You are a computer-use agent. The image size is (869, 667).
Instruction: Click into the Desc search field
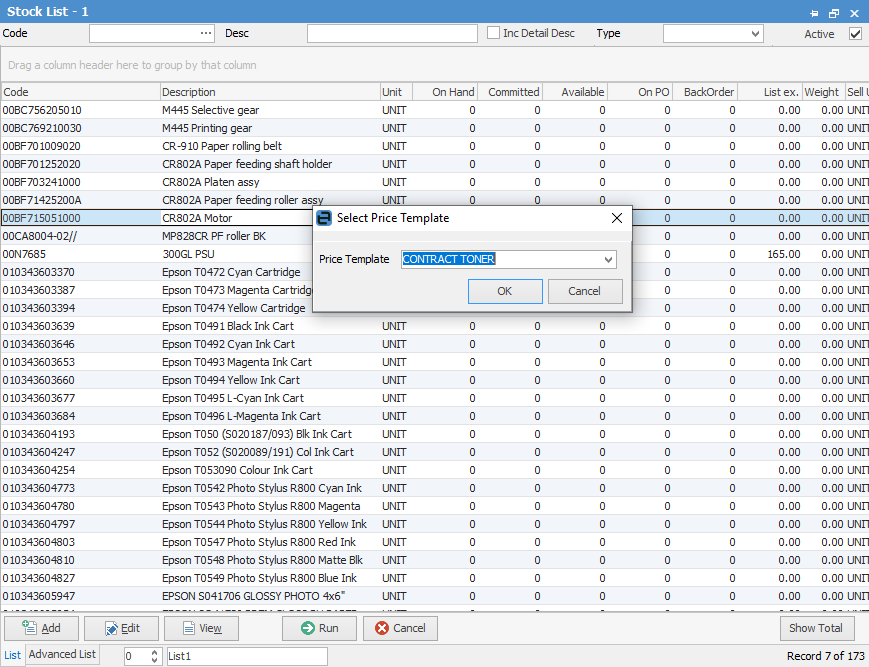(392, 34)
